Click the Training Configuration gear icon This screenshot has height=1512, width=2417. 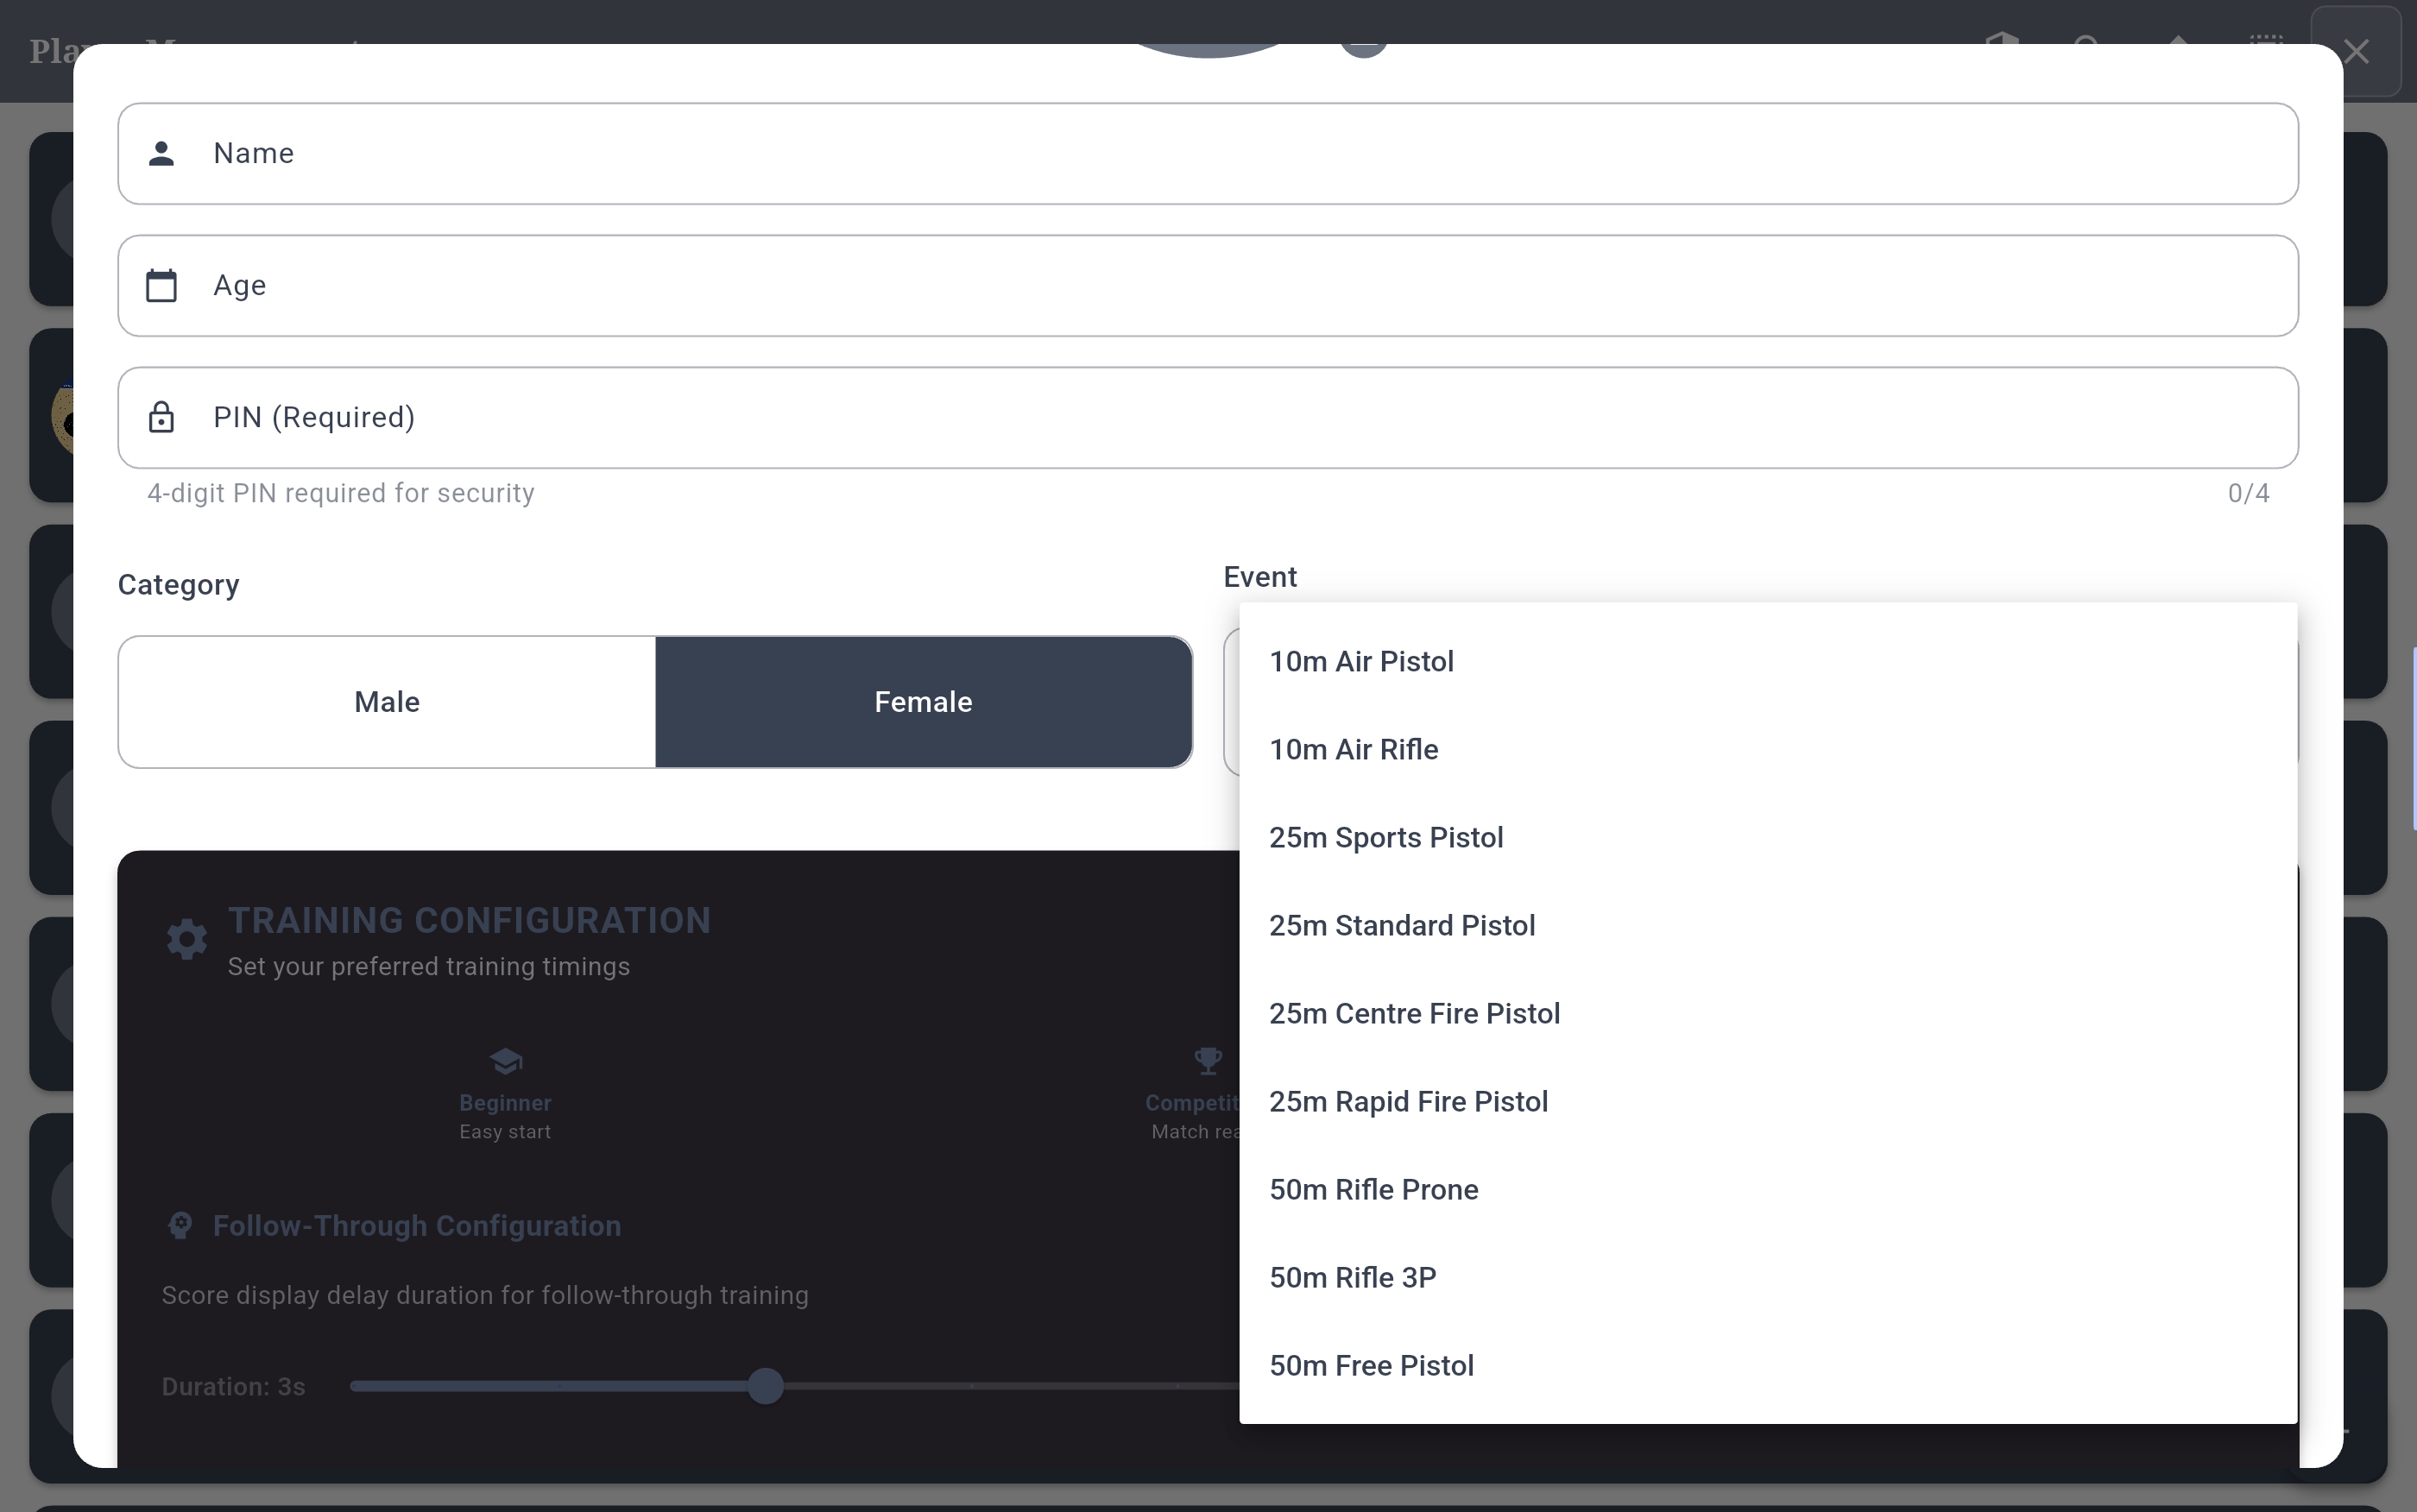187,939
